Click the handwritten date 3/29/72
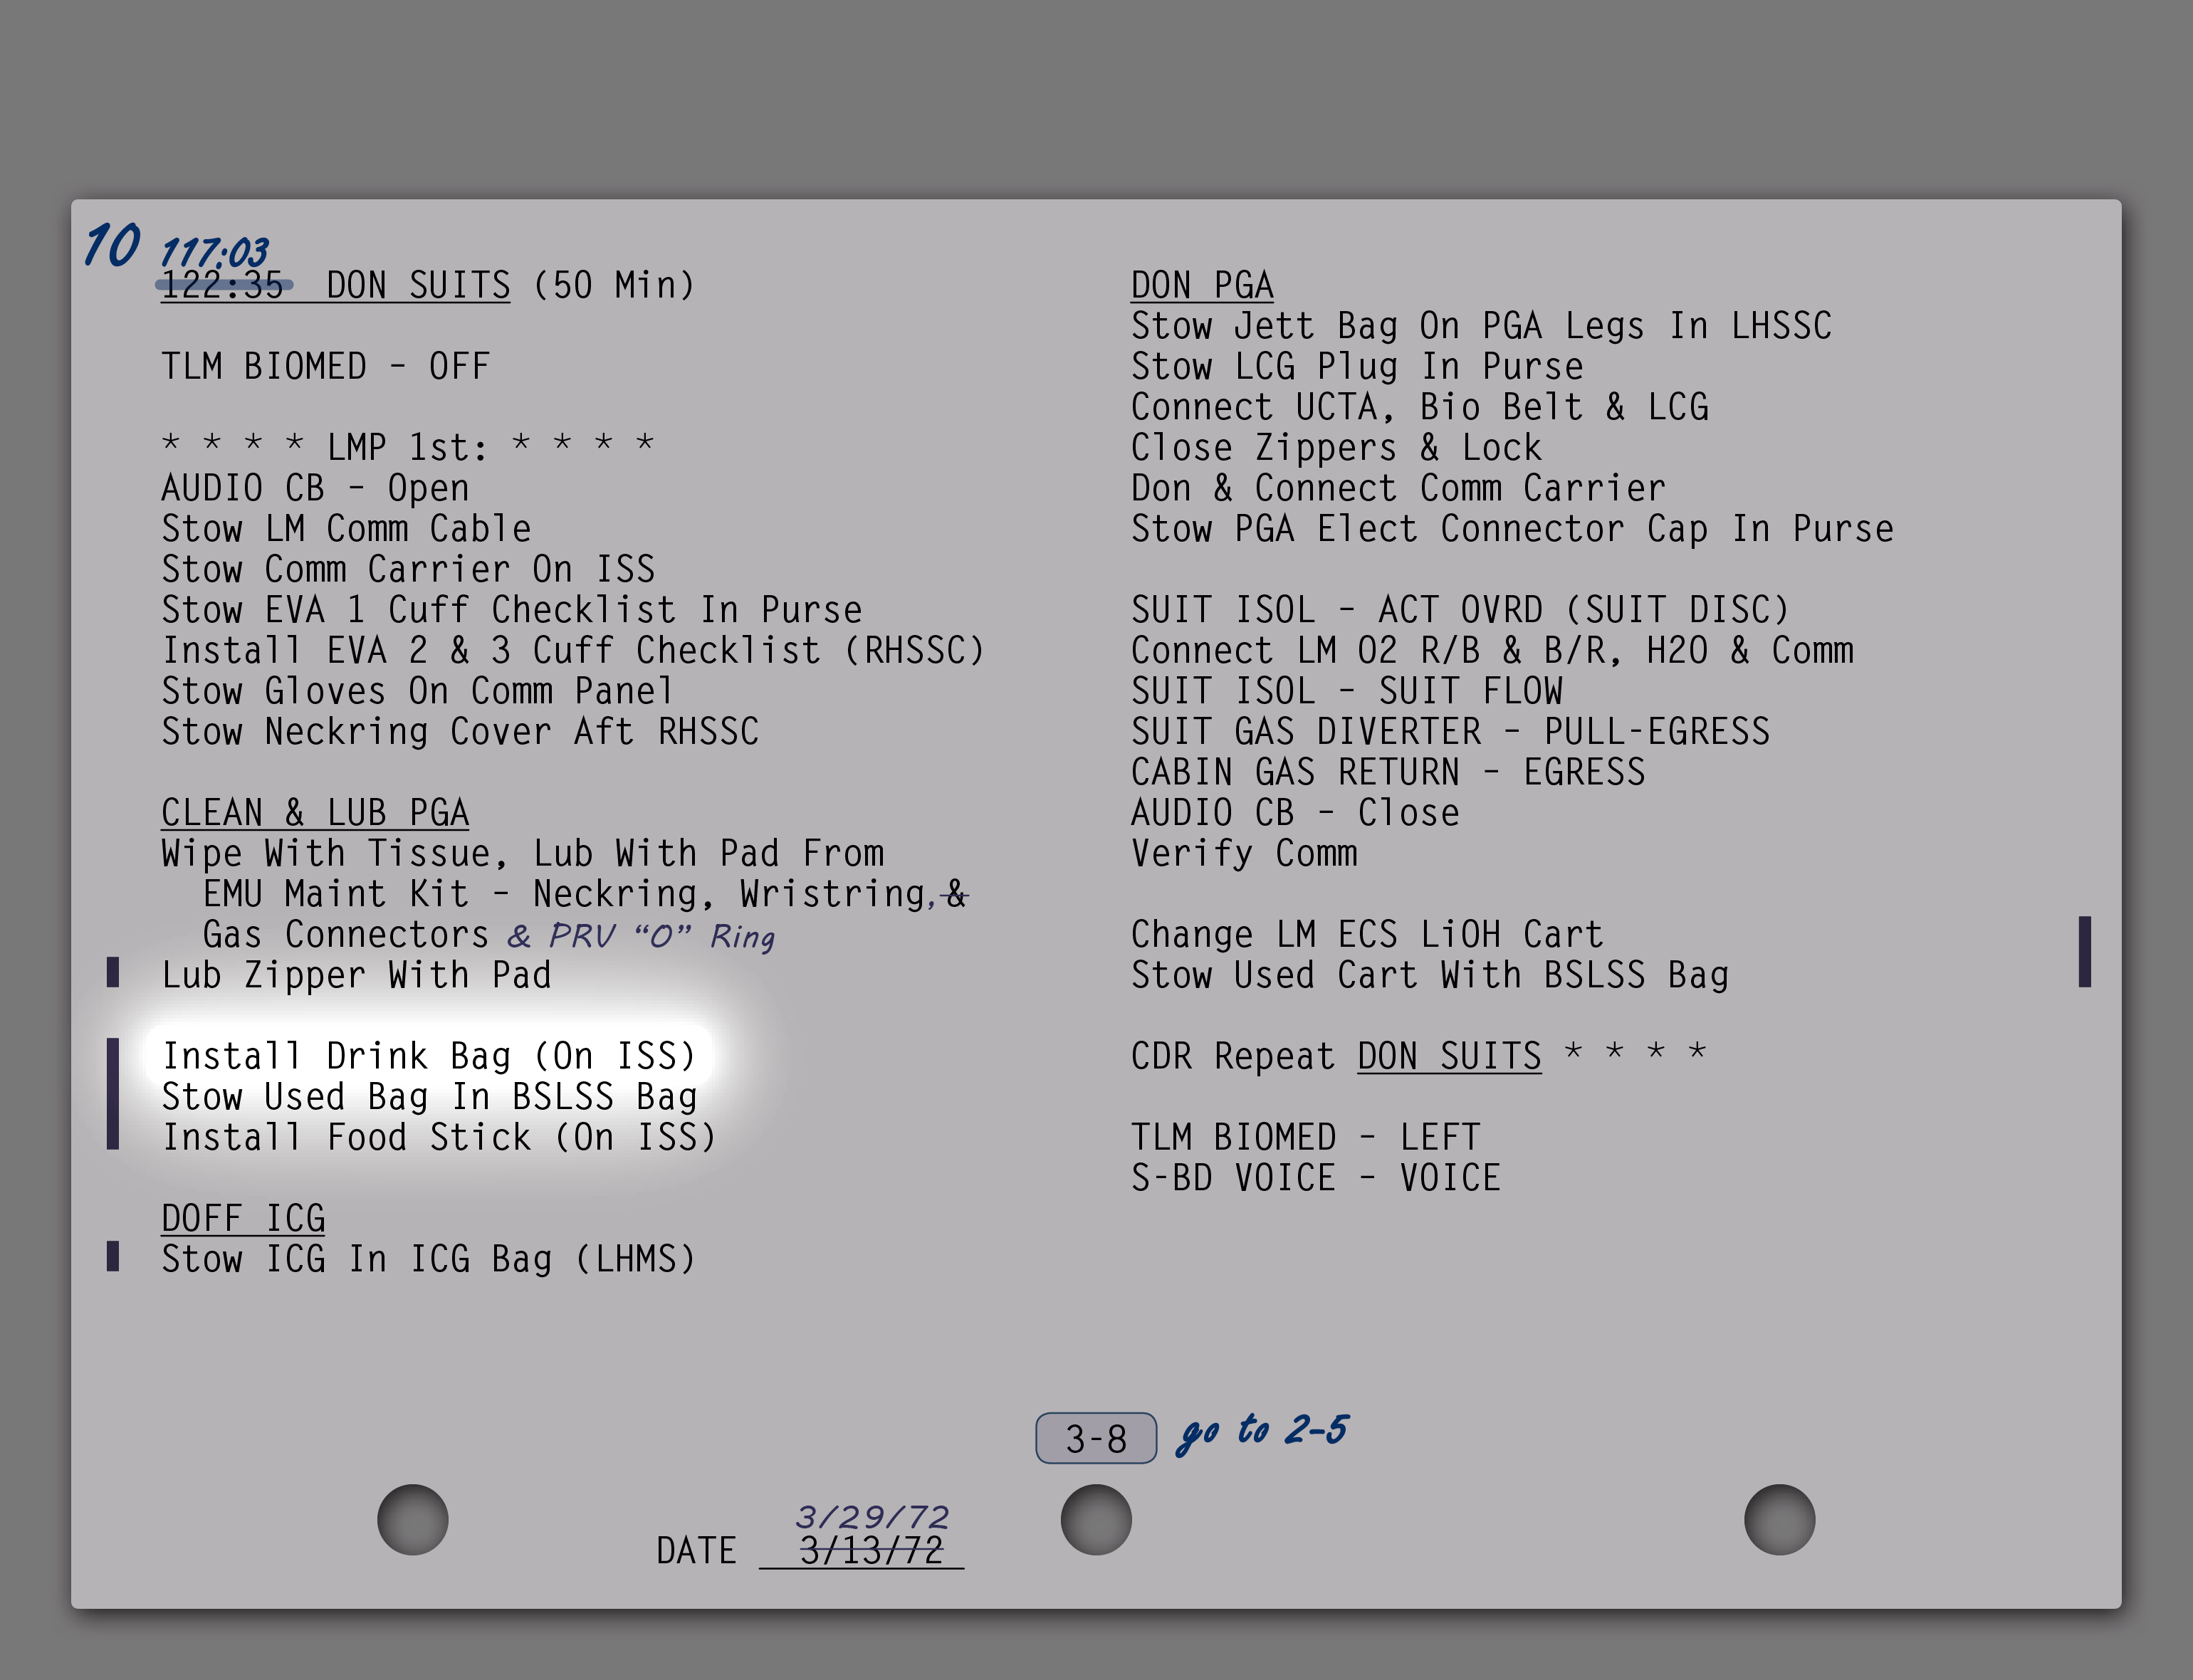 point(871,1517)
